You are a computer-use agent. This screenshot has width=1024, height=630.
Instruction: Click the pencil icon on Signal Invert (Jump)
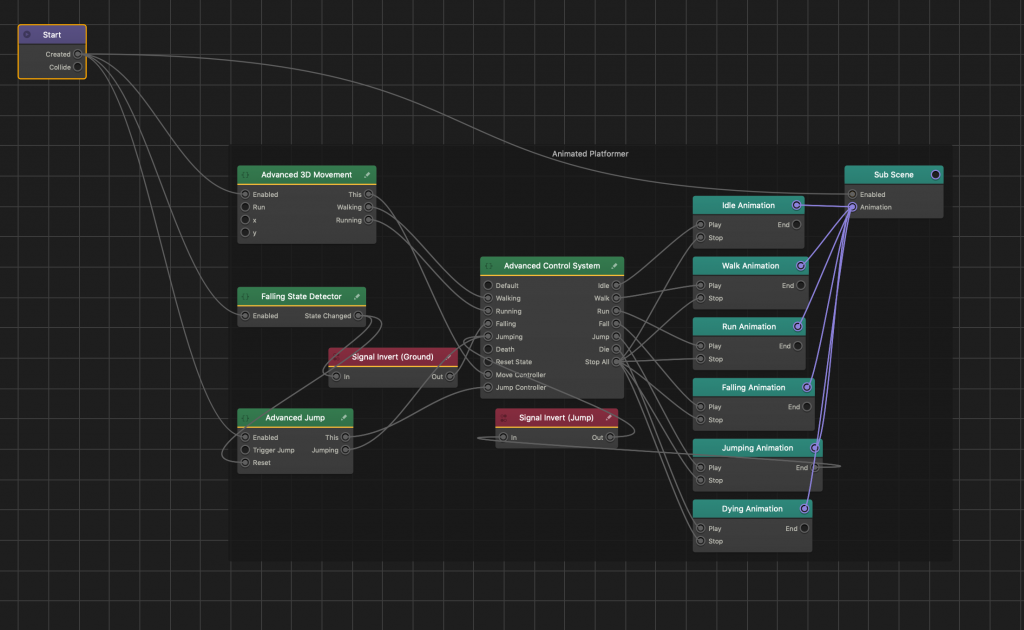click(x=608, y=417)
